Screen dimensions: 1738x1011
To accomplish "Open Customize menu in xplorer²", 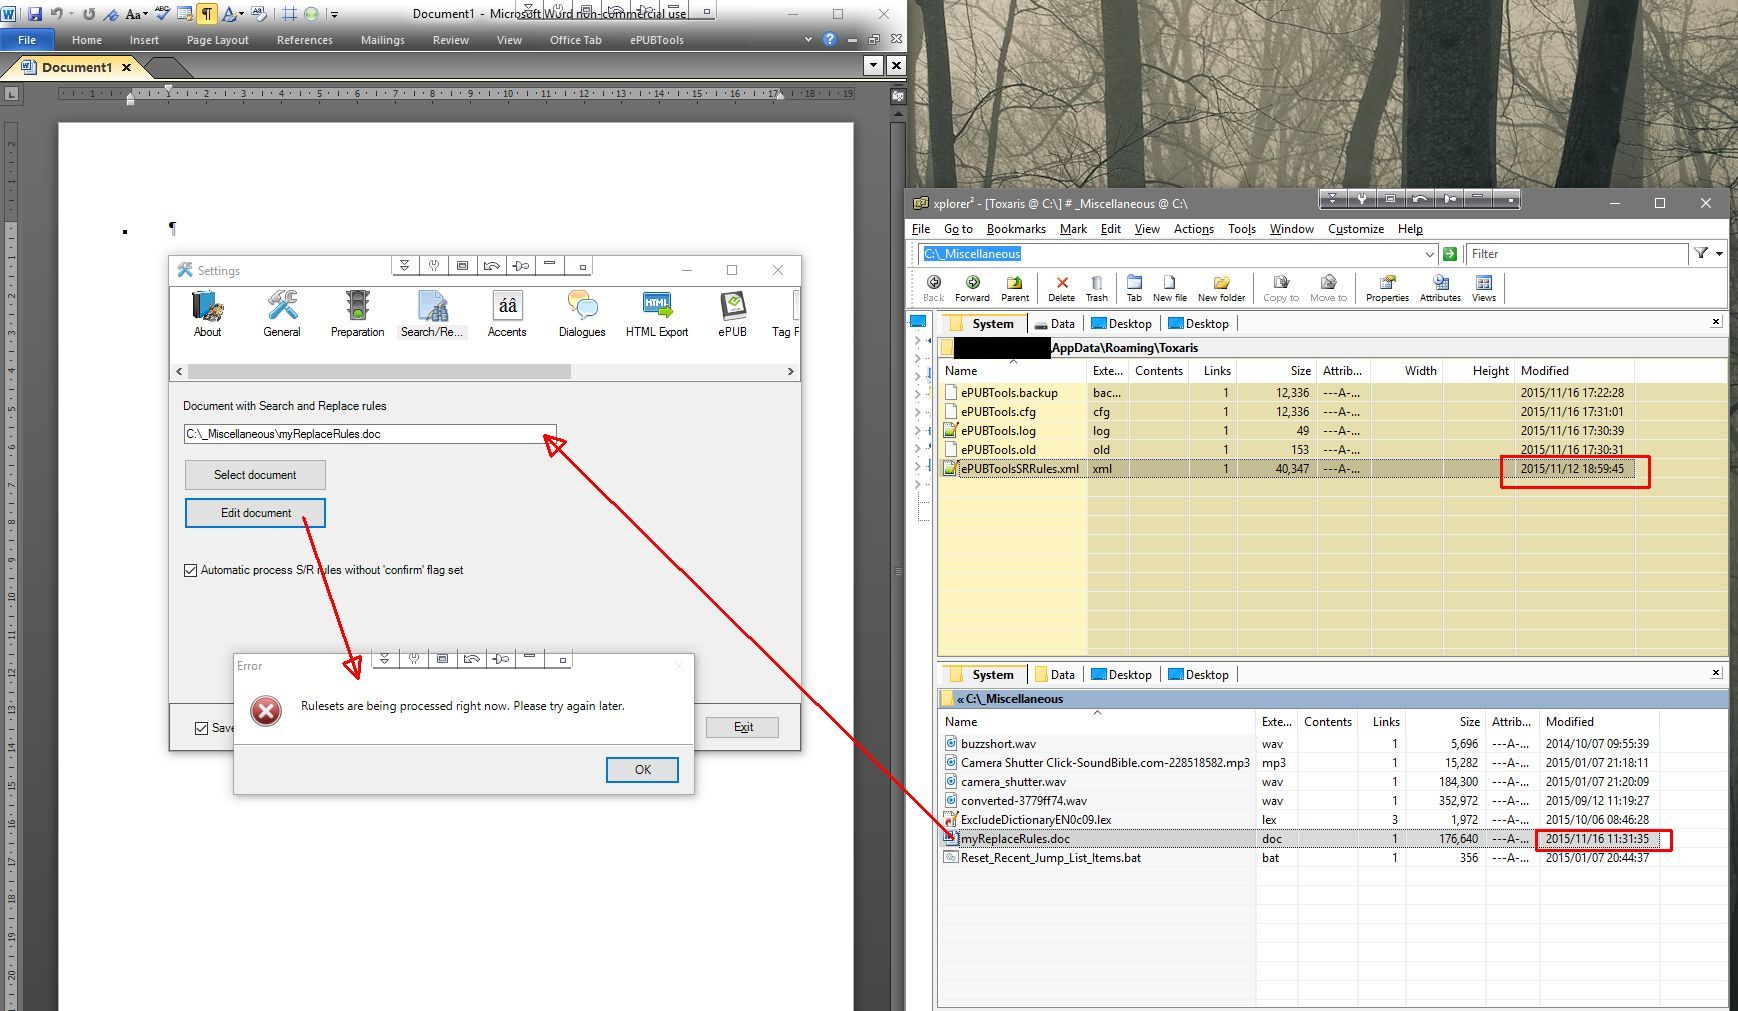I will click(1356, 229).
